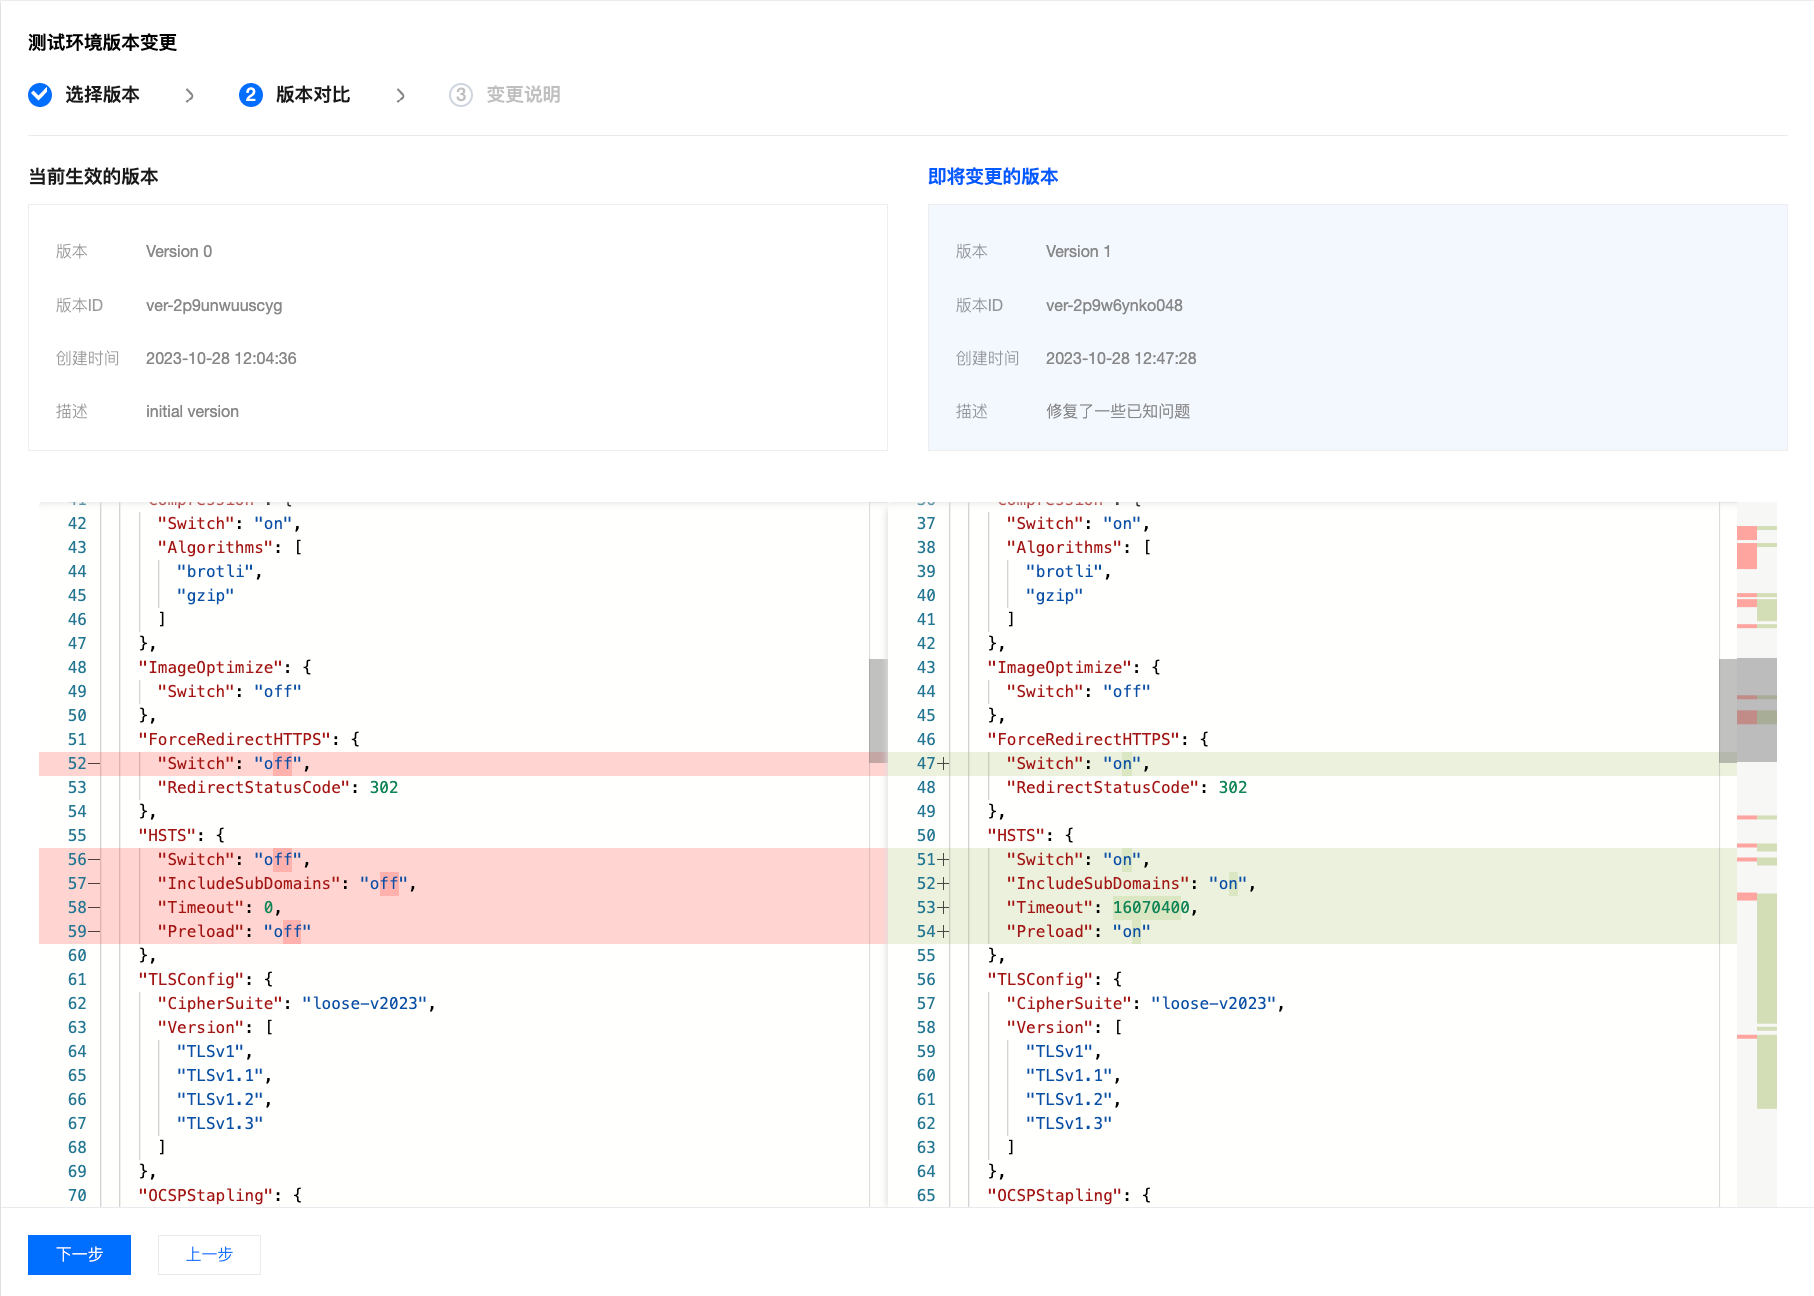Click the completed checkmark icon for 选择版本
The width and height of the screenshot is (1814, 1296).
(40, 95)
